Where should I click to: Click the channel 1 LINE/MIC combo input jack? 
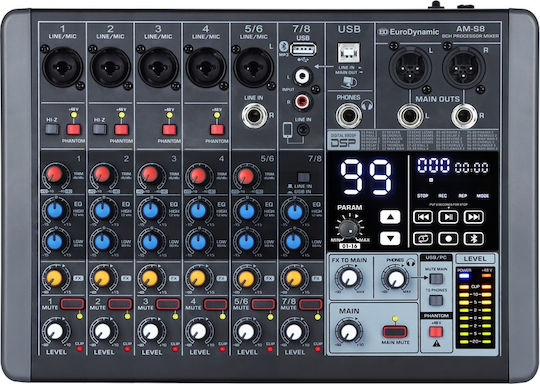[x=63, y=67]
